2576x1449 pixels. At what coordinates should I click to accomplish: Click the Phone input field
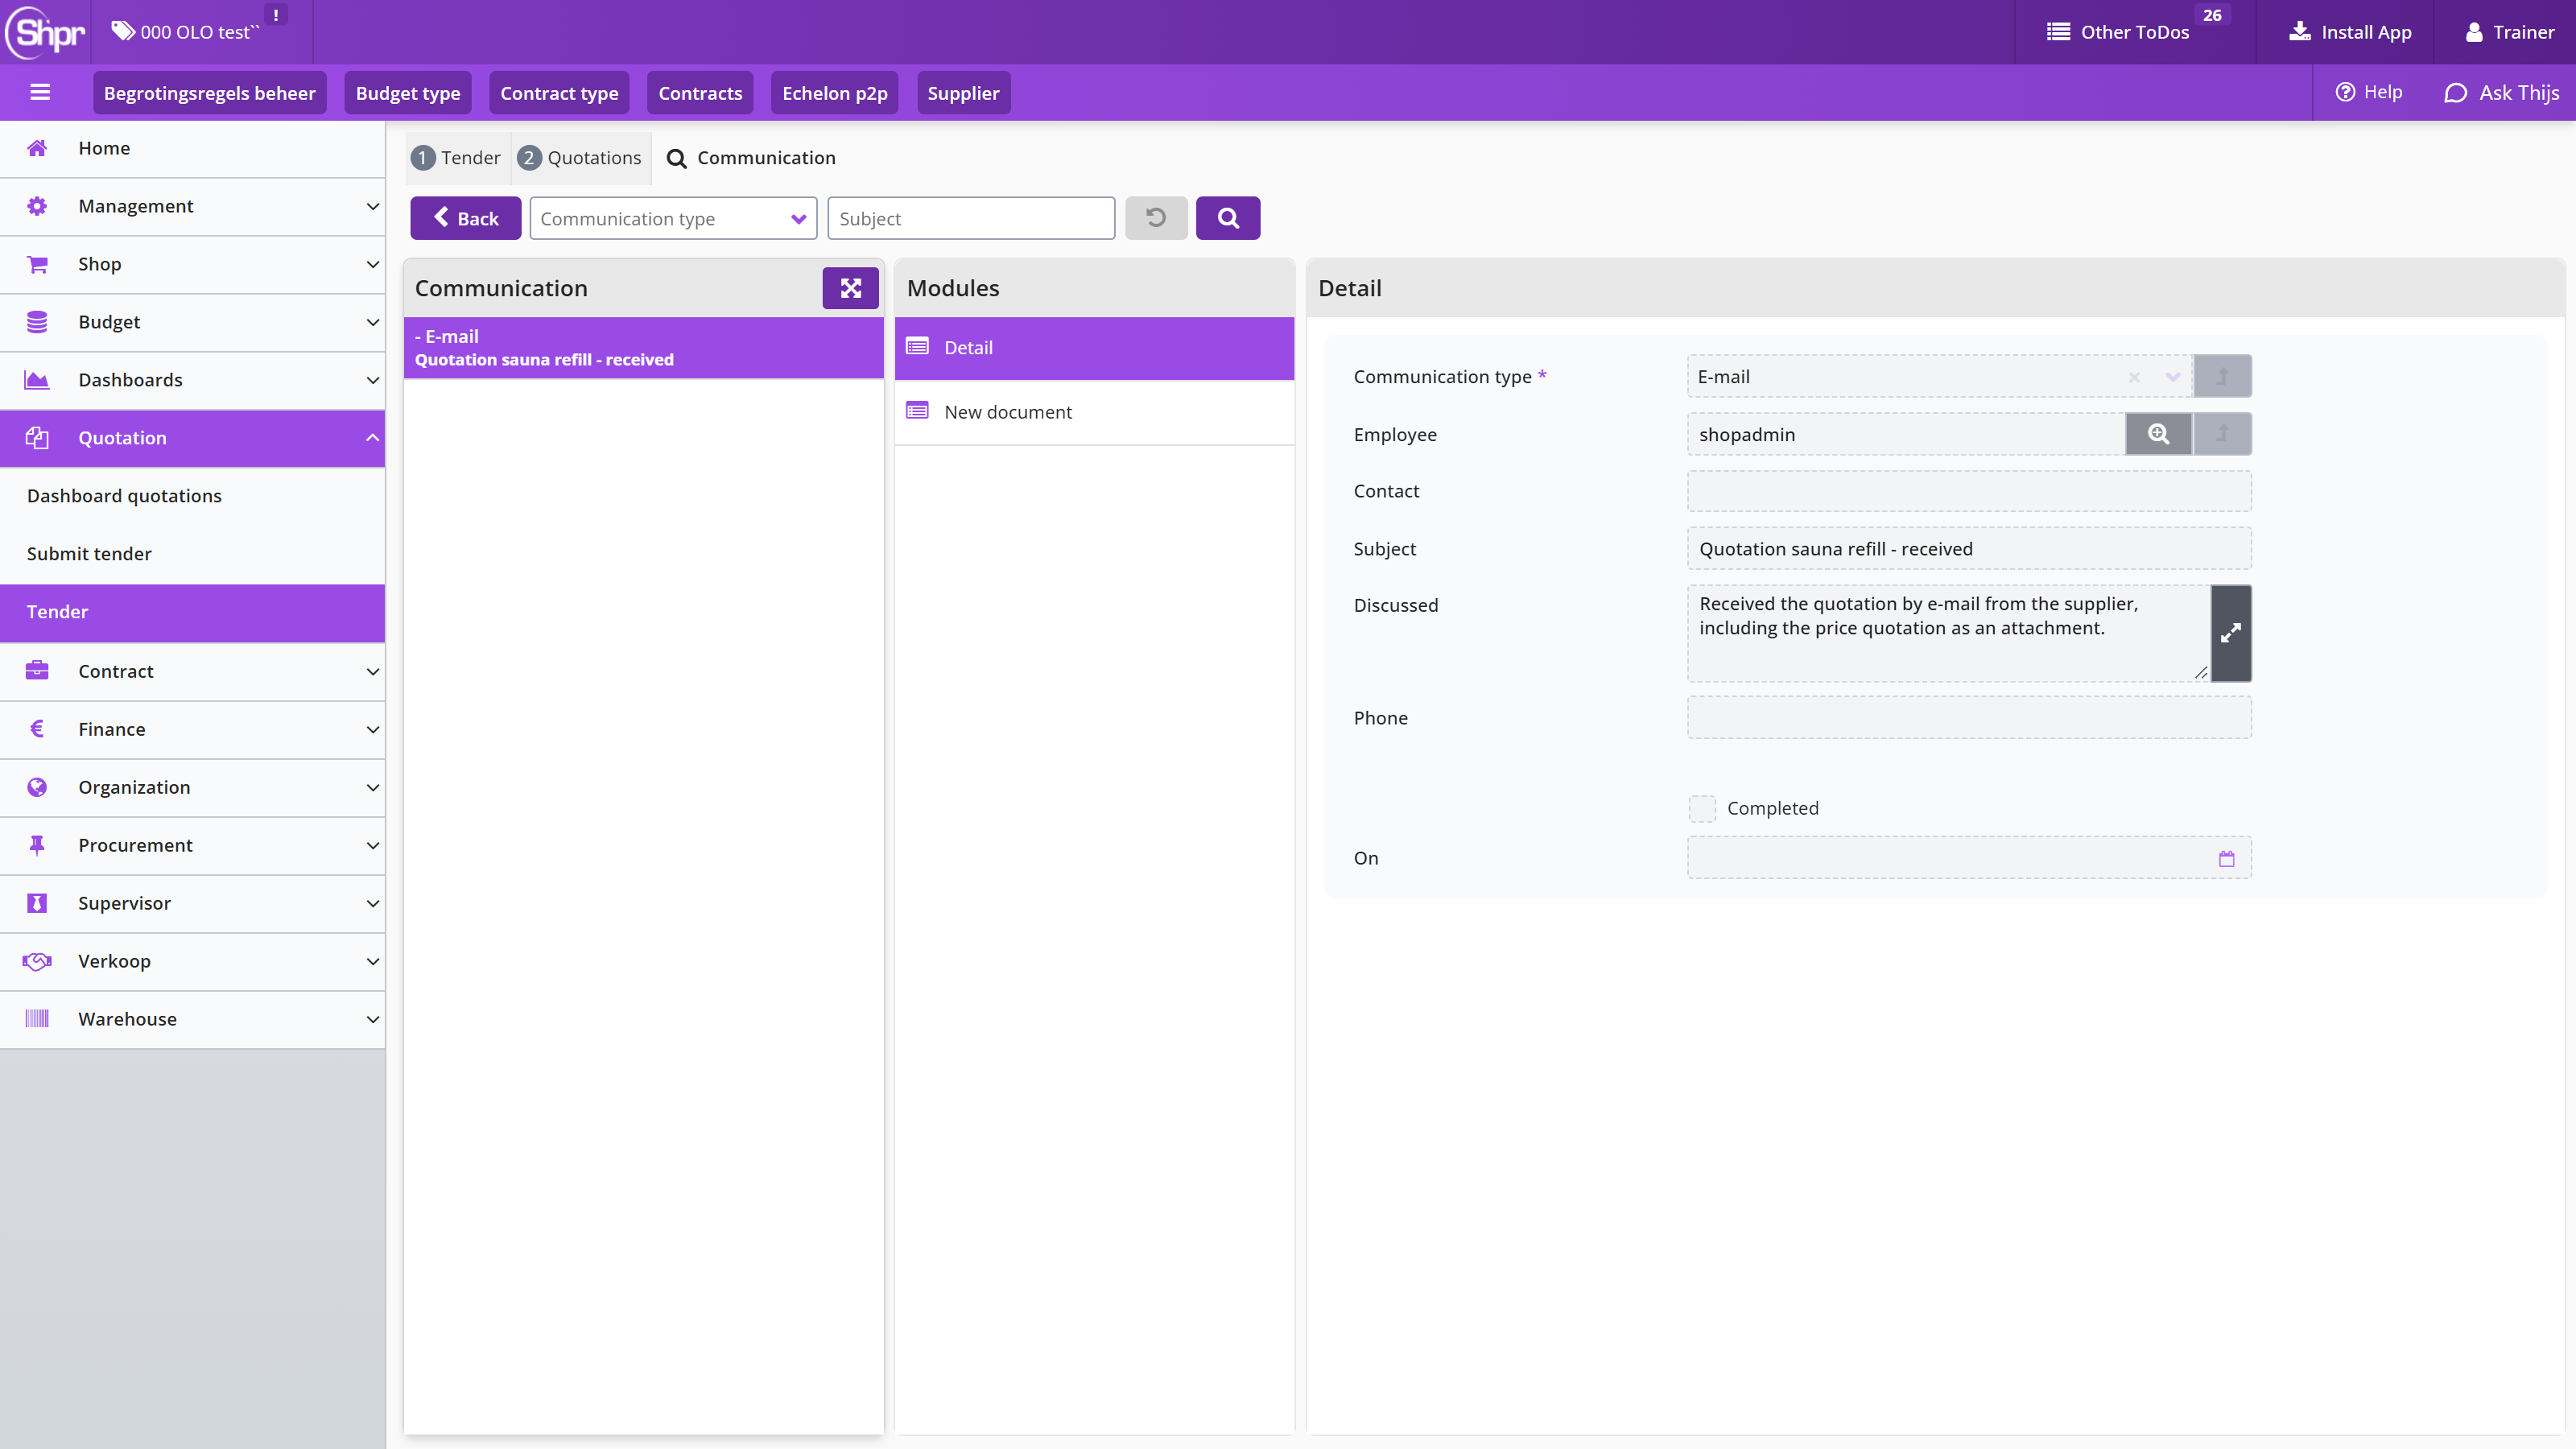[1969, 718]
